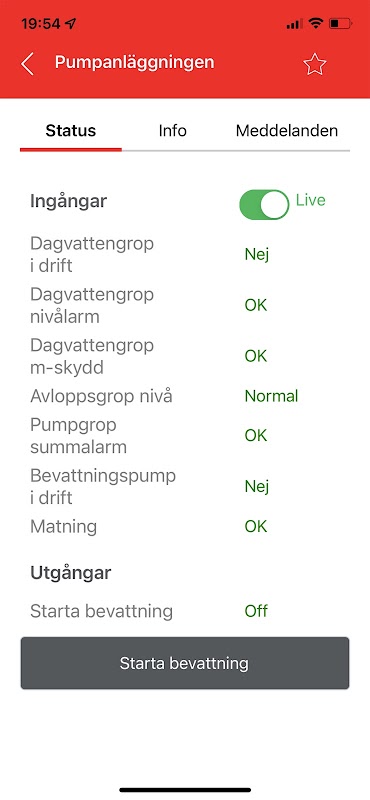Switch to the Info tab
370x800 pixels.
tap(172, 131)
